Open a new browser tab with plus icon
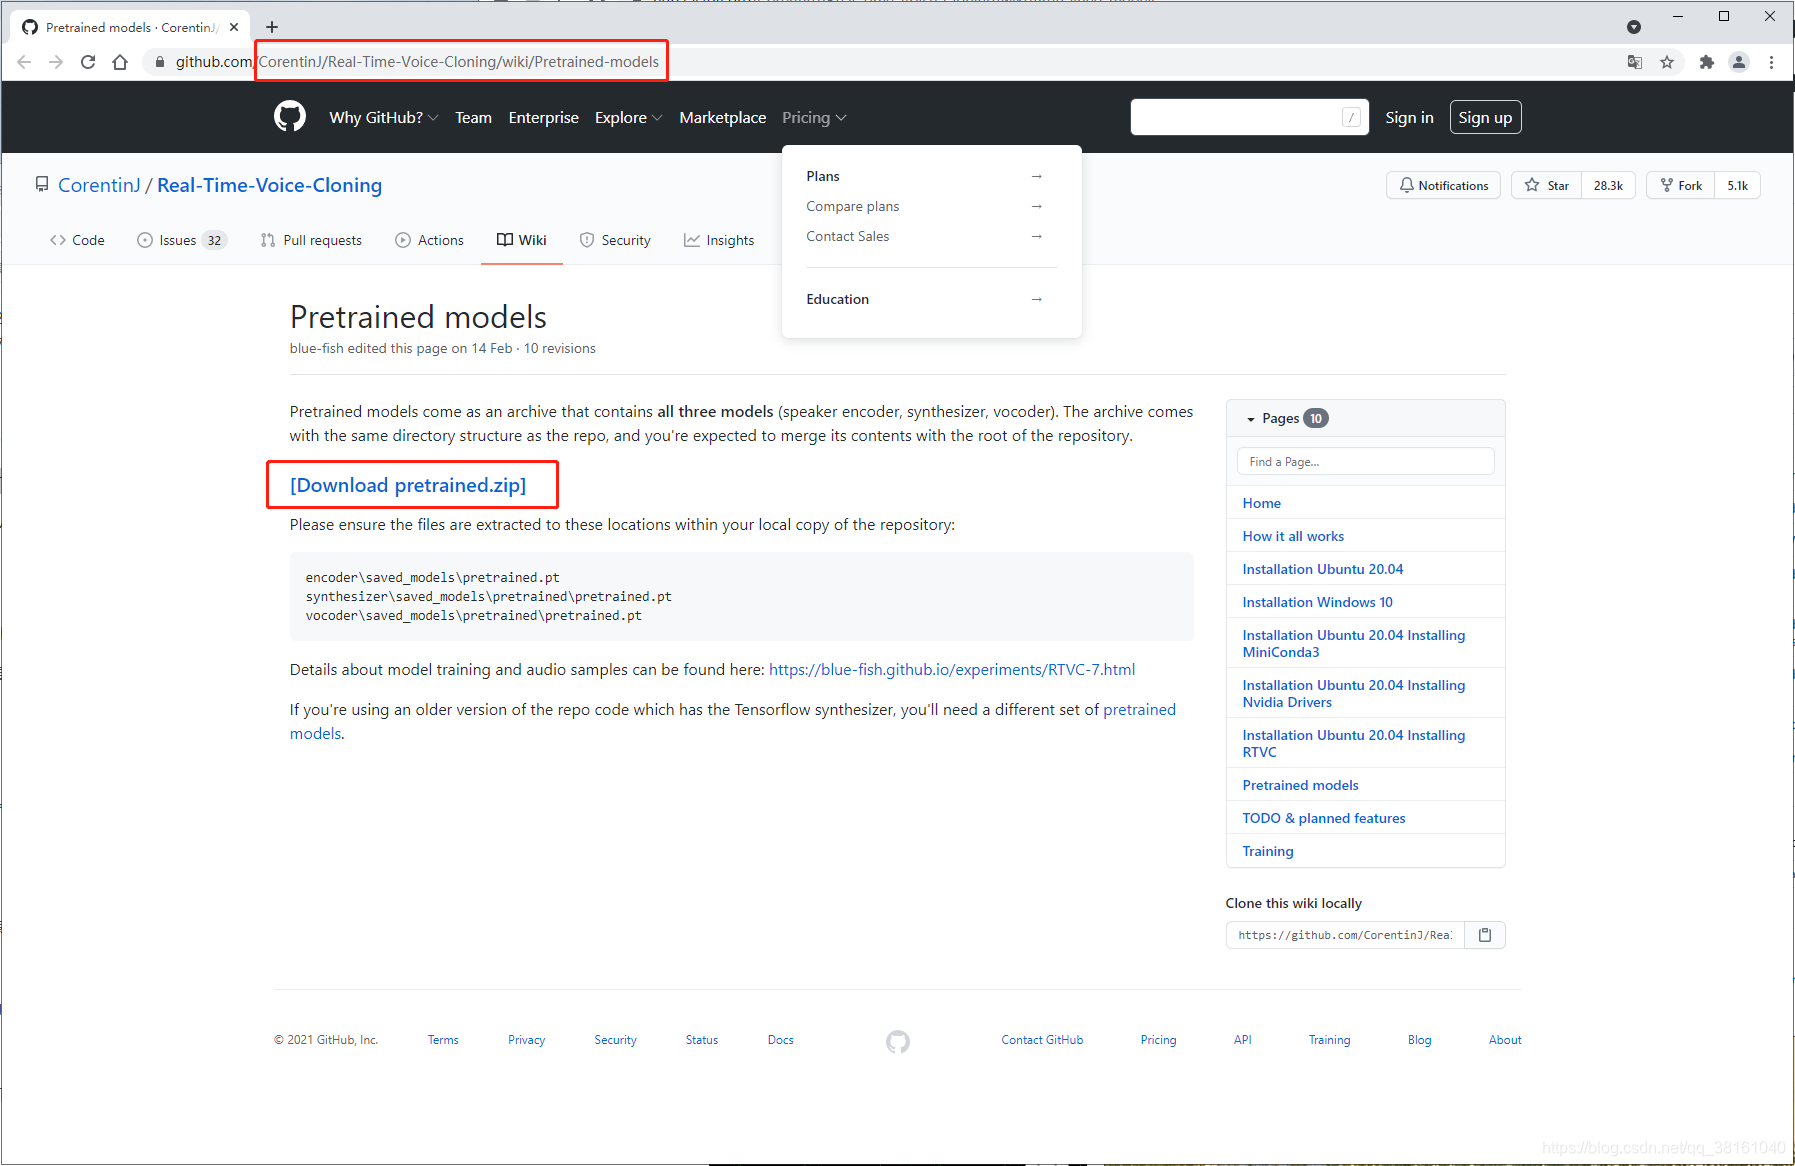The image size is (1795, 1166). pos(272,27)
